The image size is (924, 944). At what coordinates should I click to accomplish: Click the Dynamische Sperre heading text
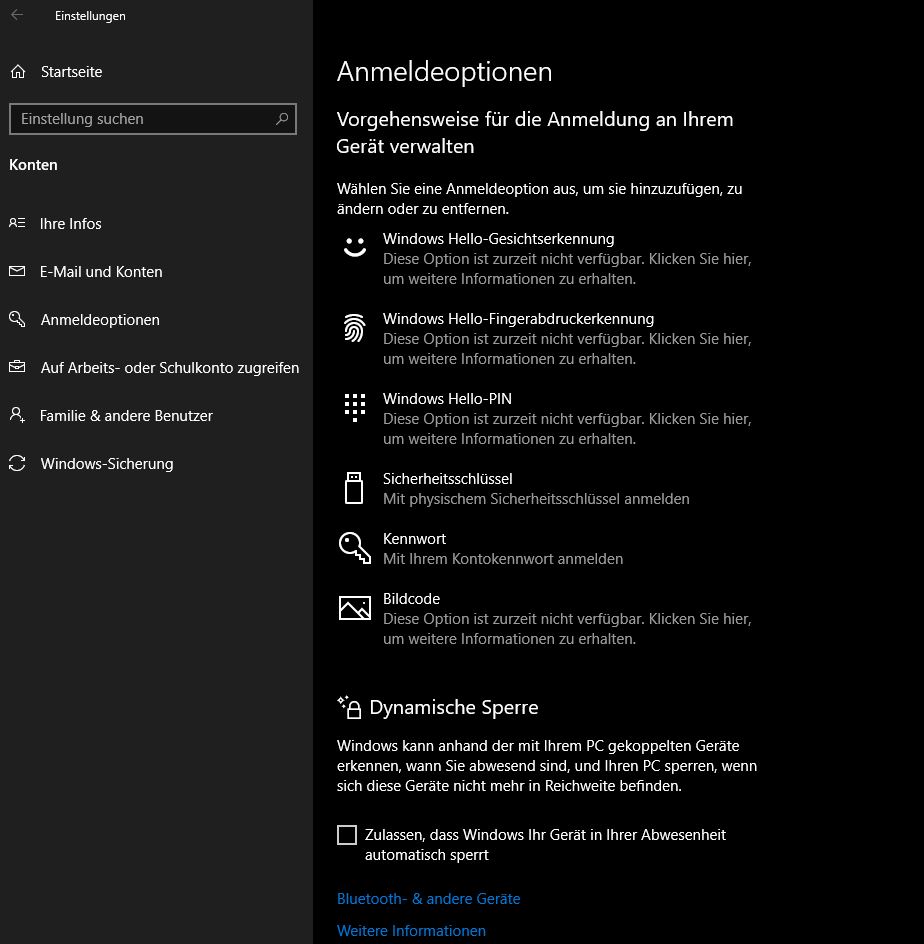[454, 707]
